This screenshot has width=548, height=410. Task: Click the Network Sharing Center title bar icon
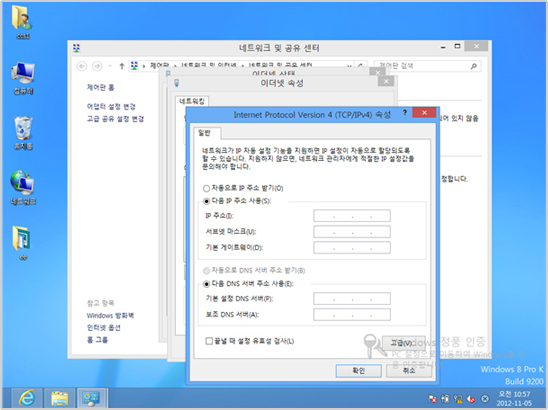point(77,48)
